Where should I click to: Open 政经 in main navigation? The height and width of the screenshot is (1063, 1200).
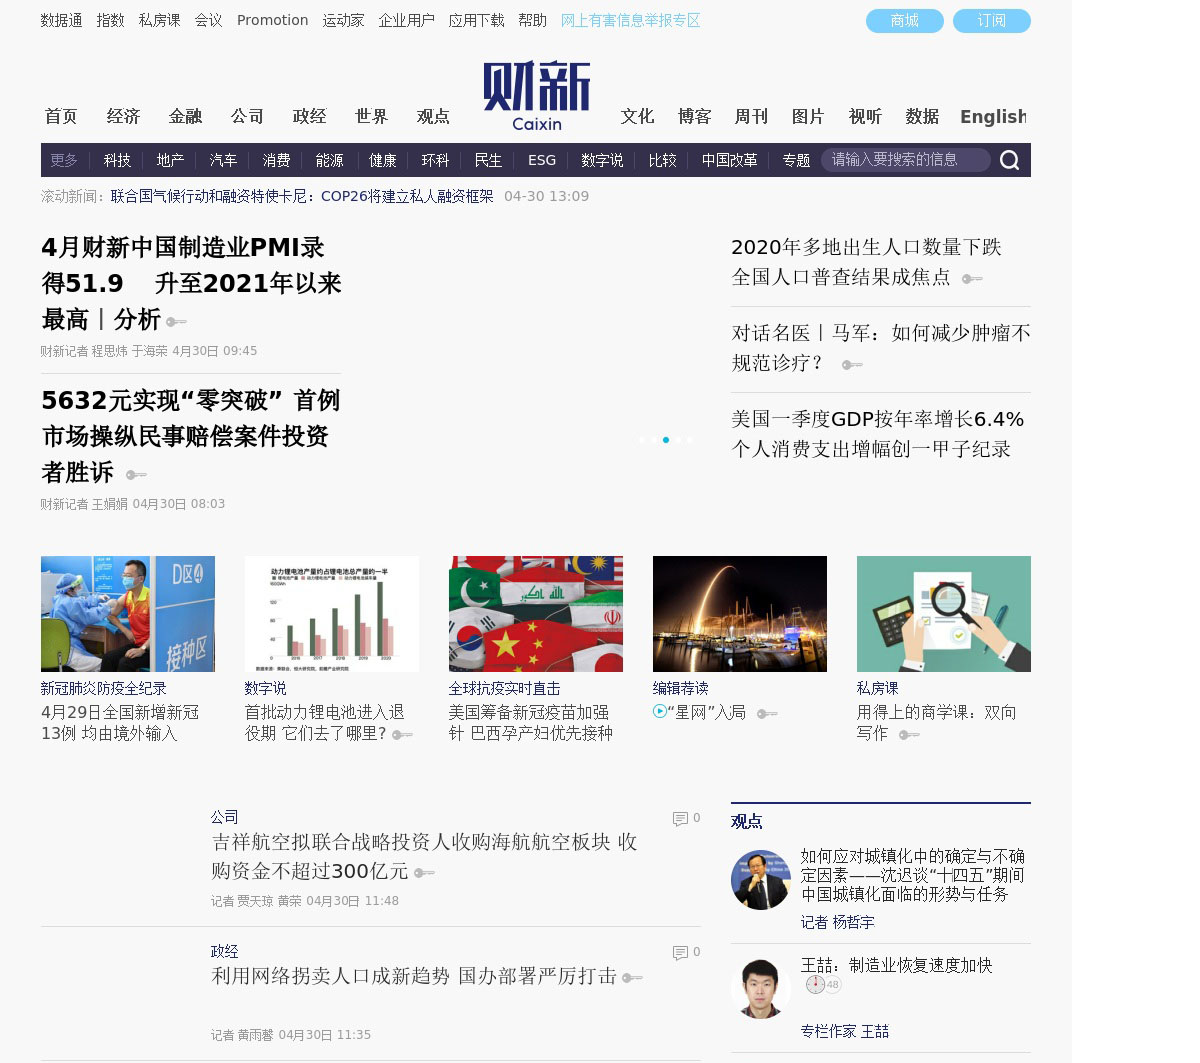(x=310, y=117)
